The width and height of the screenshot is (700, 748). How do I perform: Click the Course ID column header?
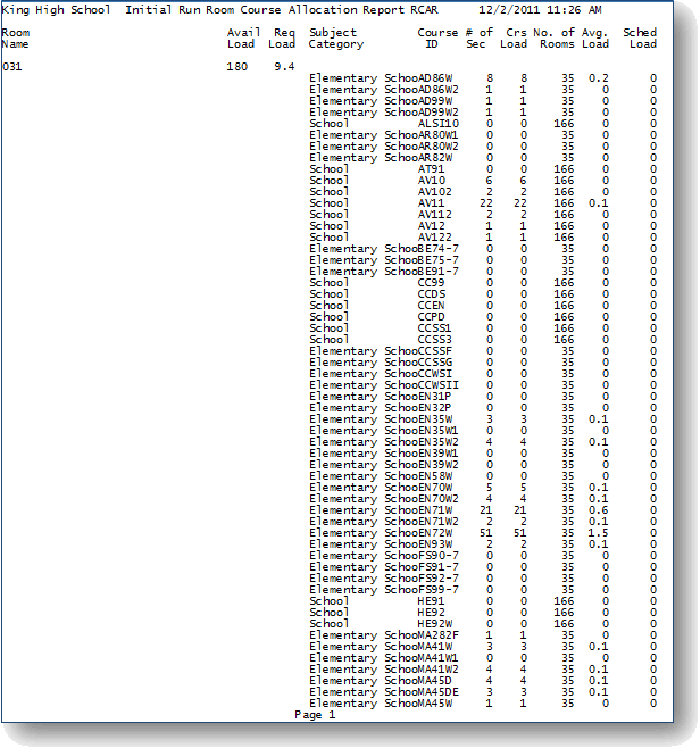(x=437, y=38)
